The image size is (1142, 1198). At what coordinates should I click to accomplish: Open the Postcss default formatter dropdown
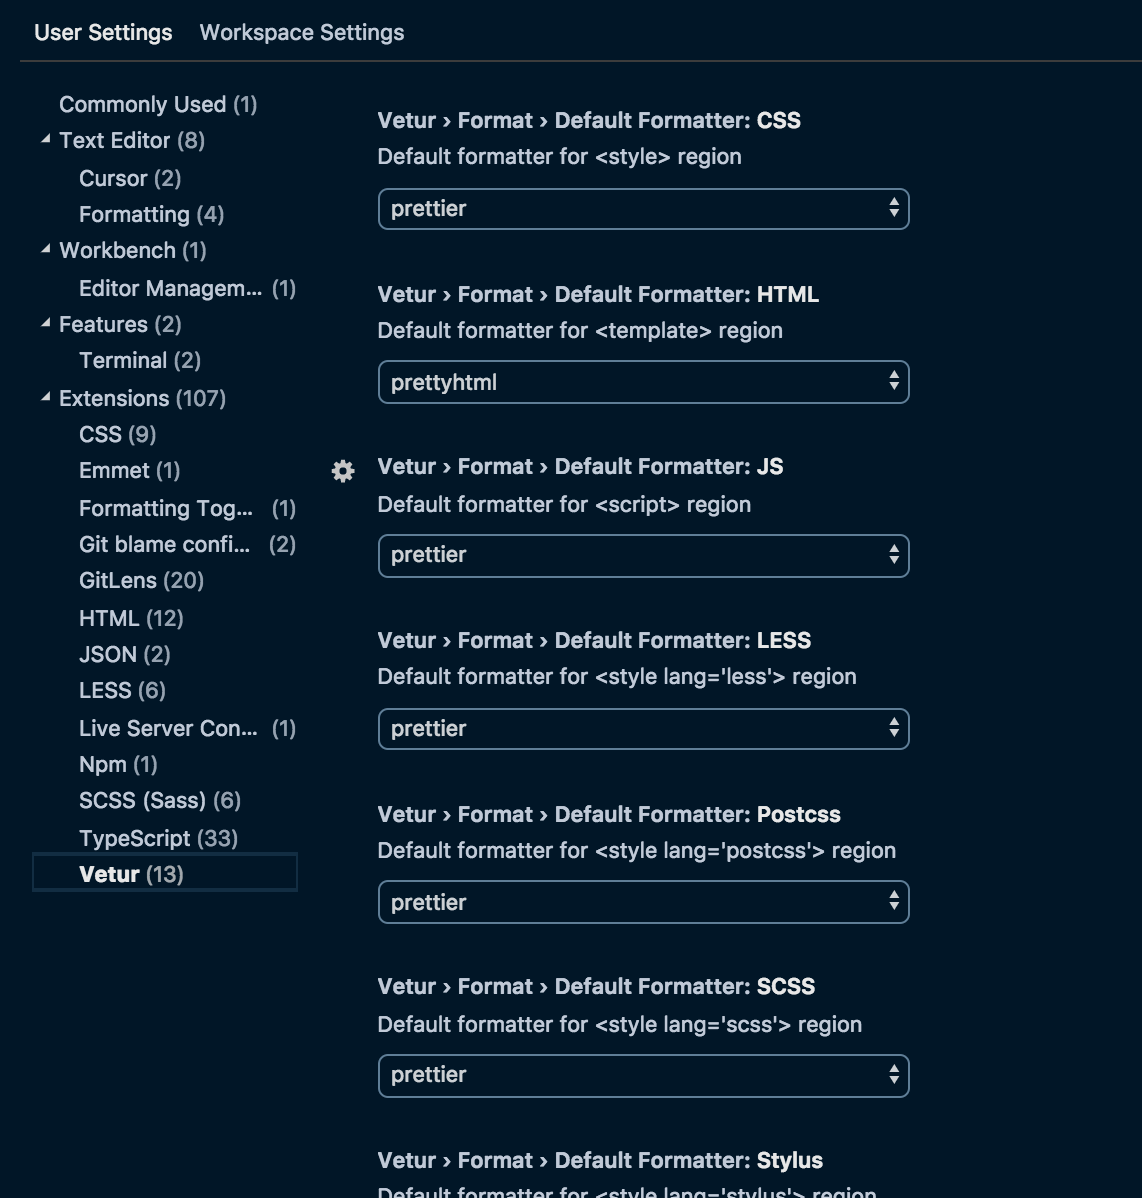click(643, 902)
